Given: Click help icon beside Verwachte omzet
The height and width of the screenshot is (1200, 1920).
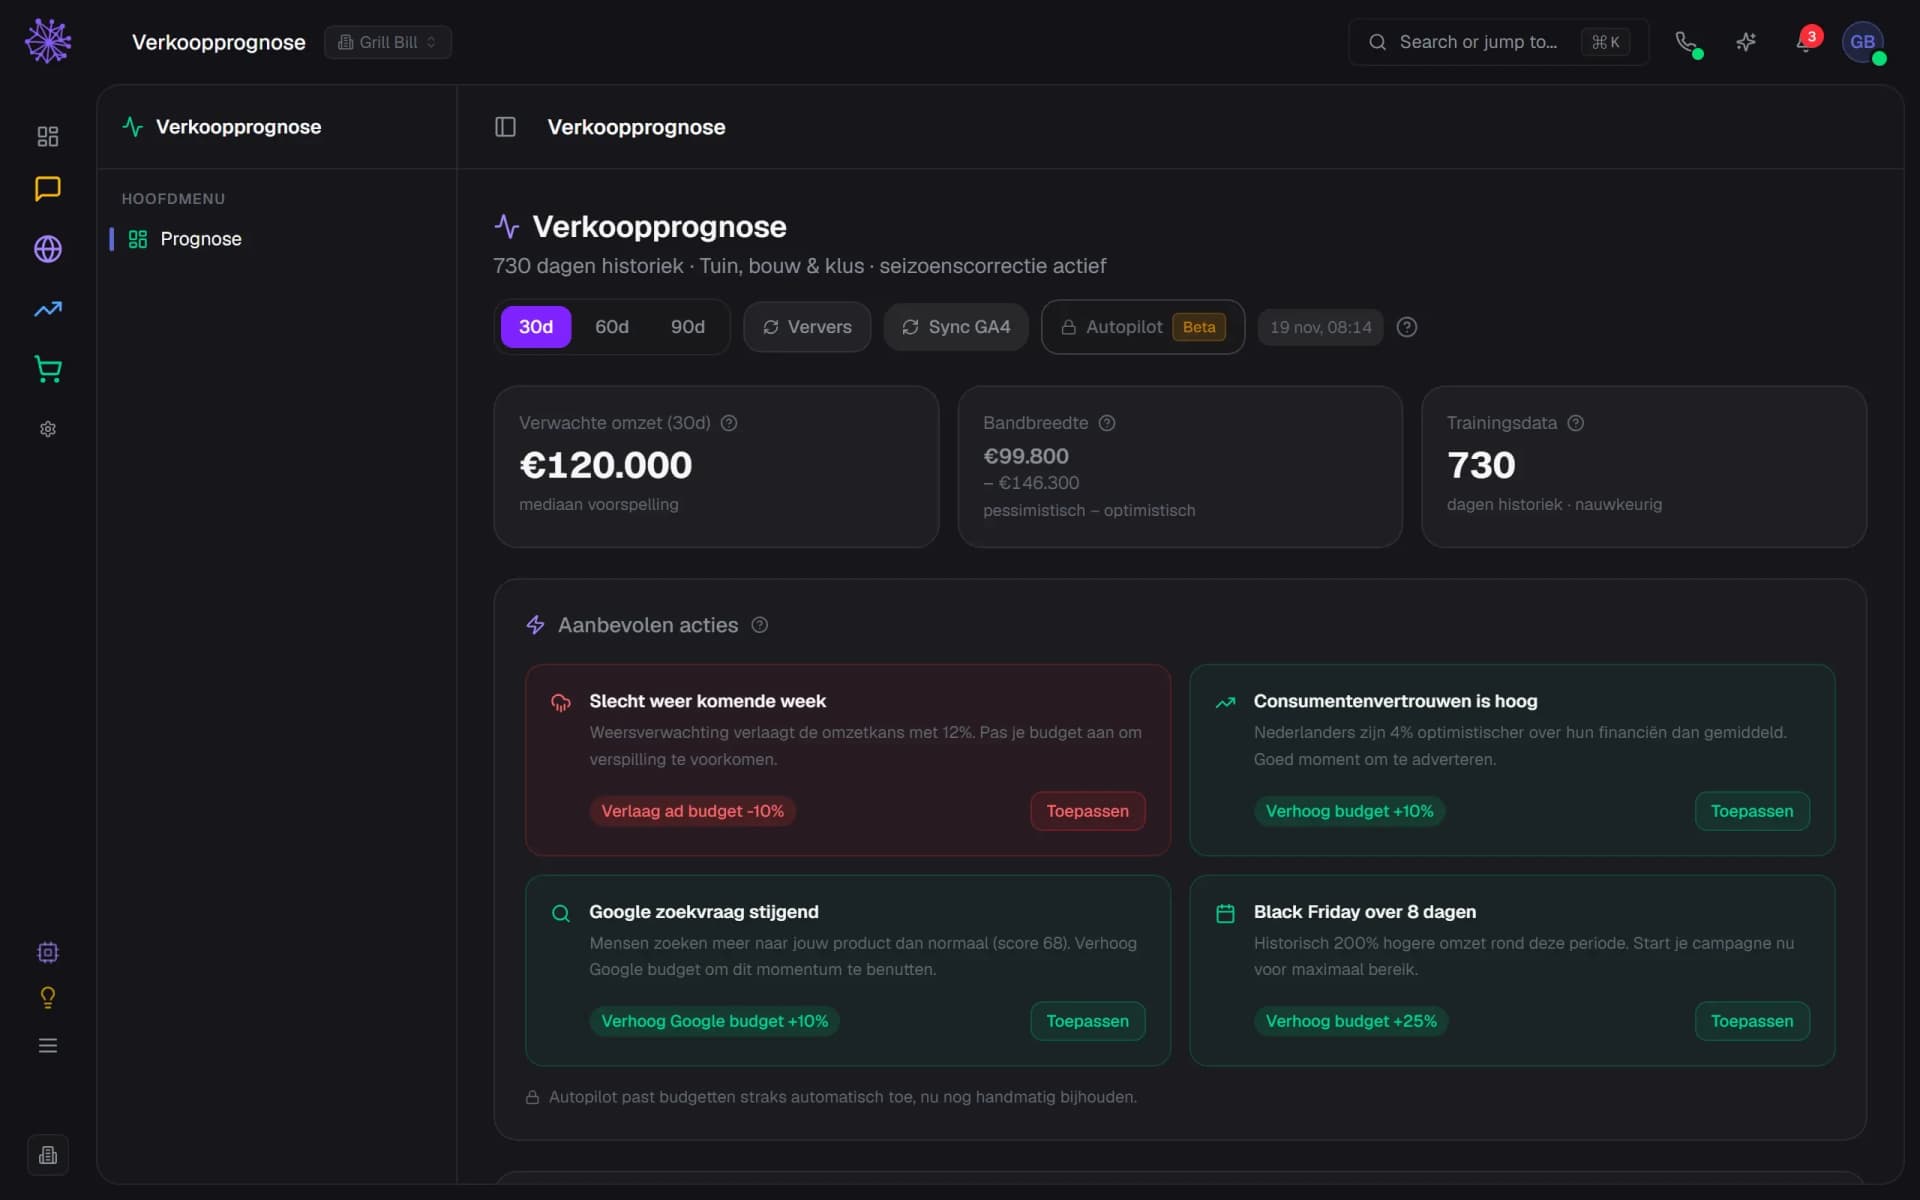Looking at the screenshot, I should 729,423.
